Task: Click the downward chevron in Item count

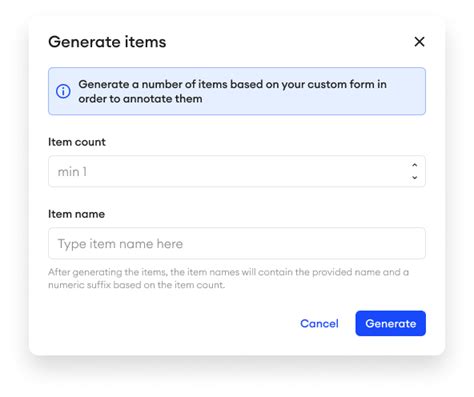Action: (x=415, y=177)
